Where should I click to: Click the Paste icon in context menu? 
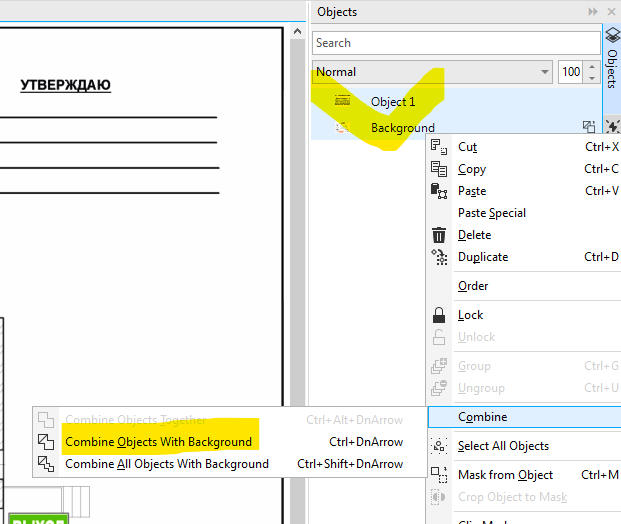[439, 191]
